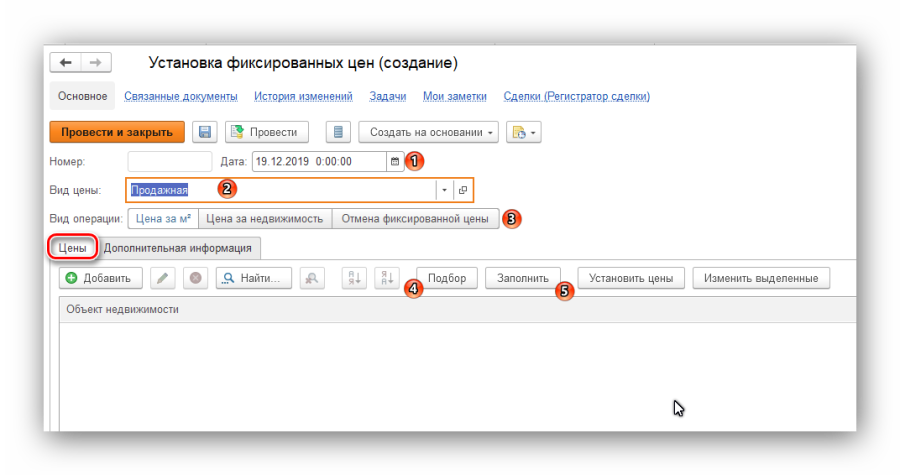Click the back navigation arrow
Screen dimensions: 900x475
click(x=66, y=63)
